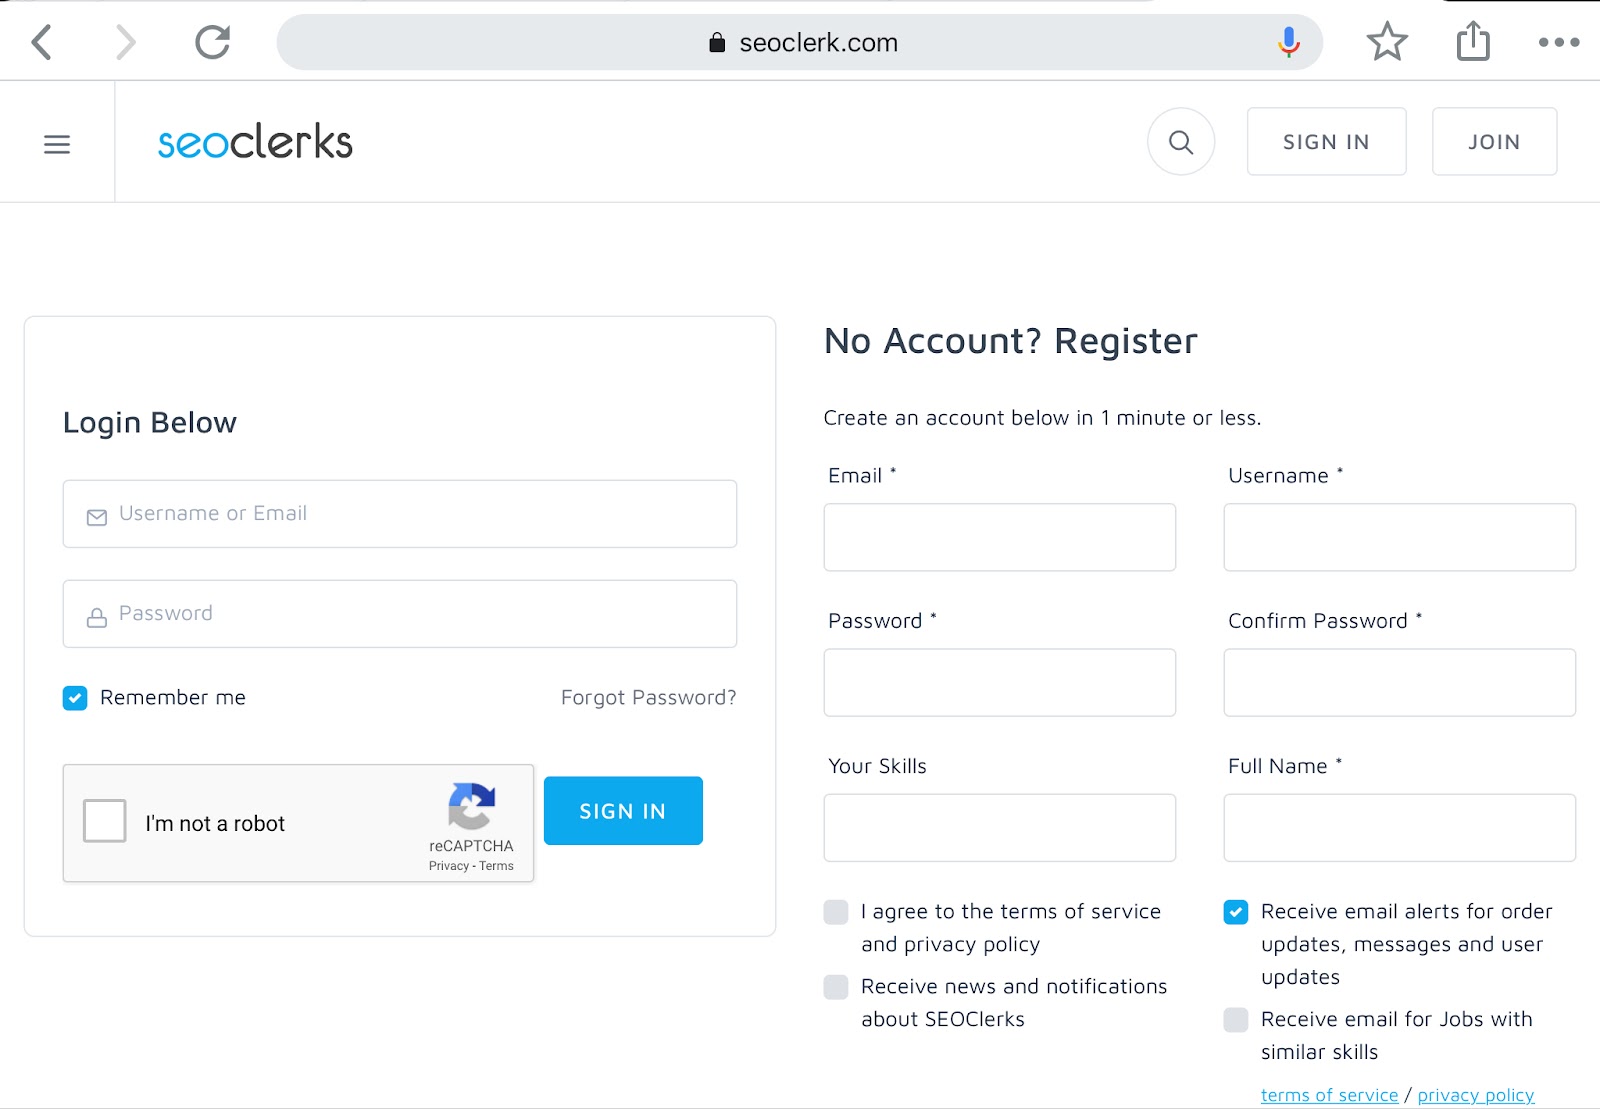Open the Forgot Password link
1600x1109 pixels.
[x=648, y=698]
